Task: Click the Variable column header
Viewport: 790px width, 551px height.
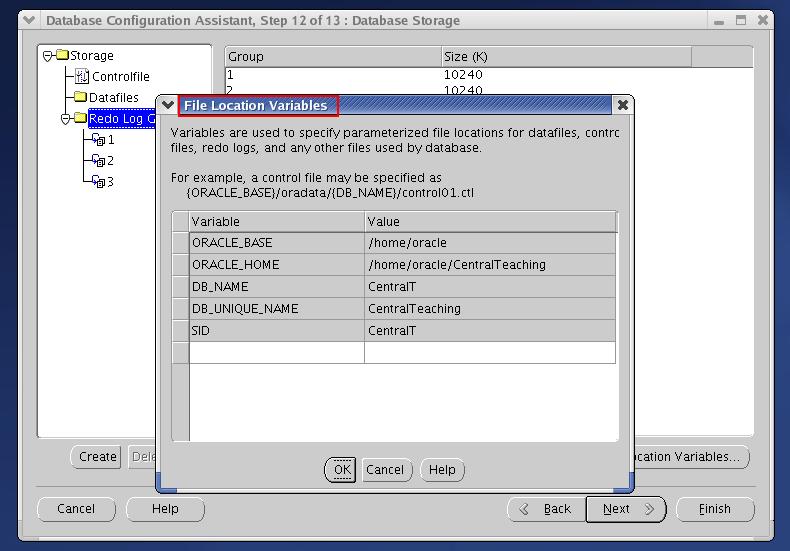Action: click(x=277, y=222)
